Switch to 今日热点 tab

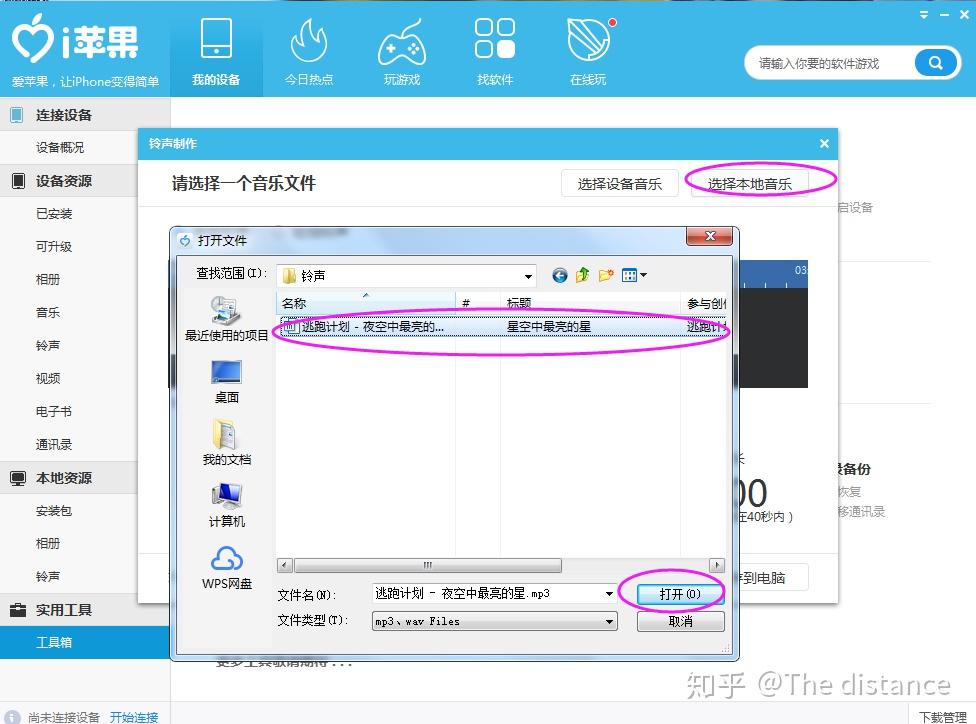309,51
